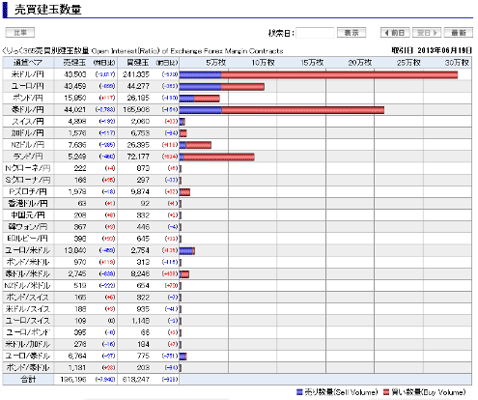Screen dimensions: 478x400
Task: Click the 米ドル/円 row label
Action: (28, 74)
